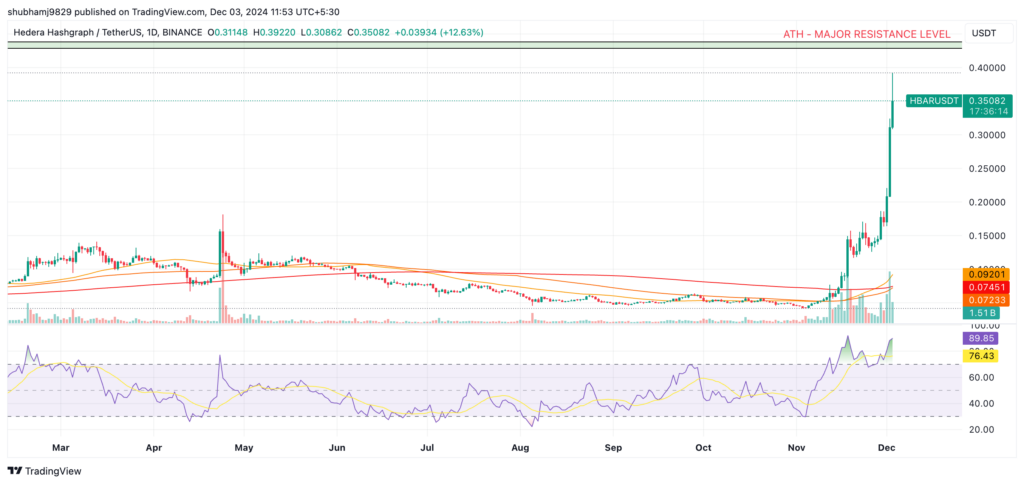This screenshot has width=1024, height=484.
Task: Click the yellow RSI average value 76.43
Action: click(x=981, y=356)
